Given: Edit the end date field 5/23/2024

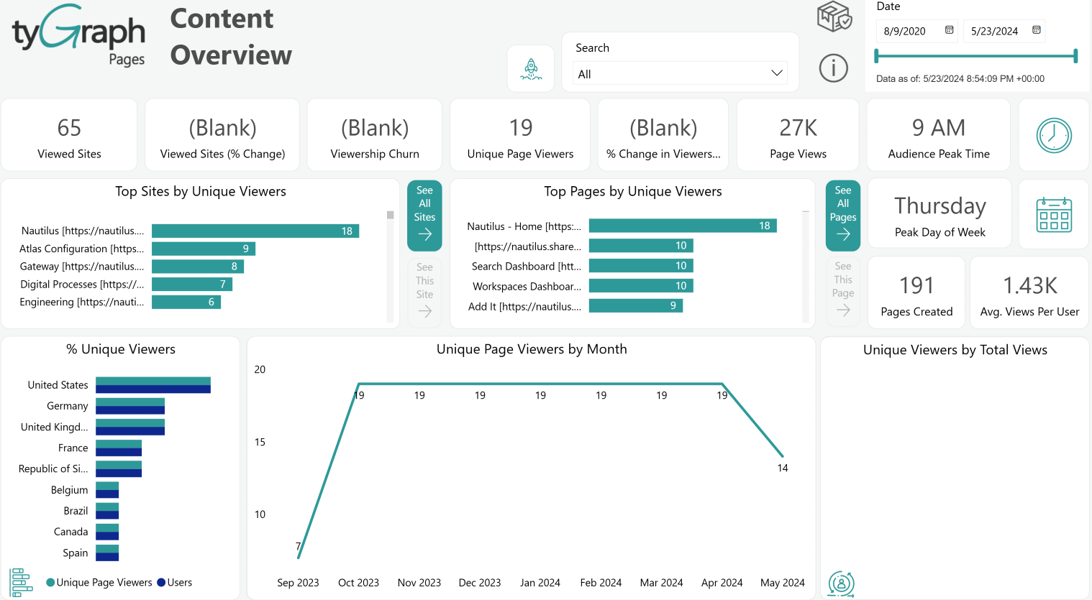Looking at the screenshot, I should 1004,31.
